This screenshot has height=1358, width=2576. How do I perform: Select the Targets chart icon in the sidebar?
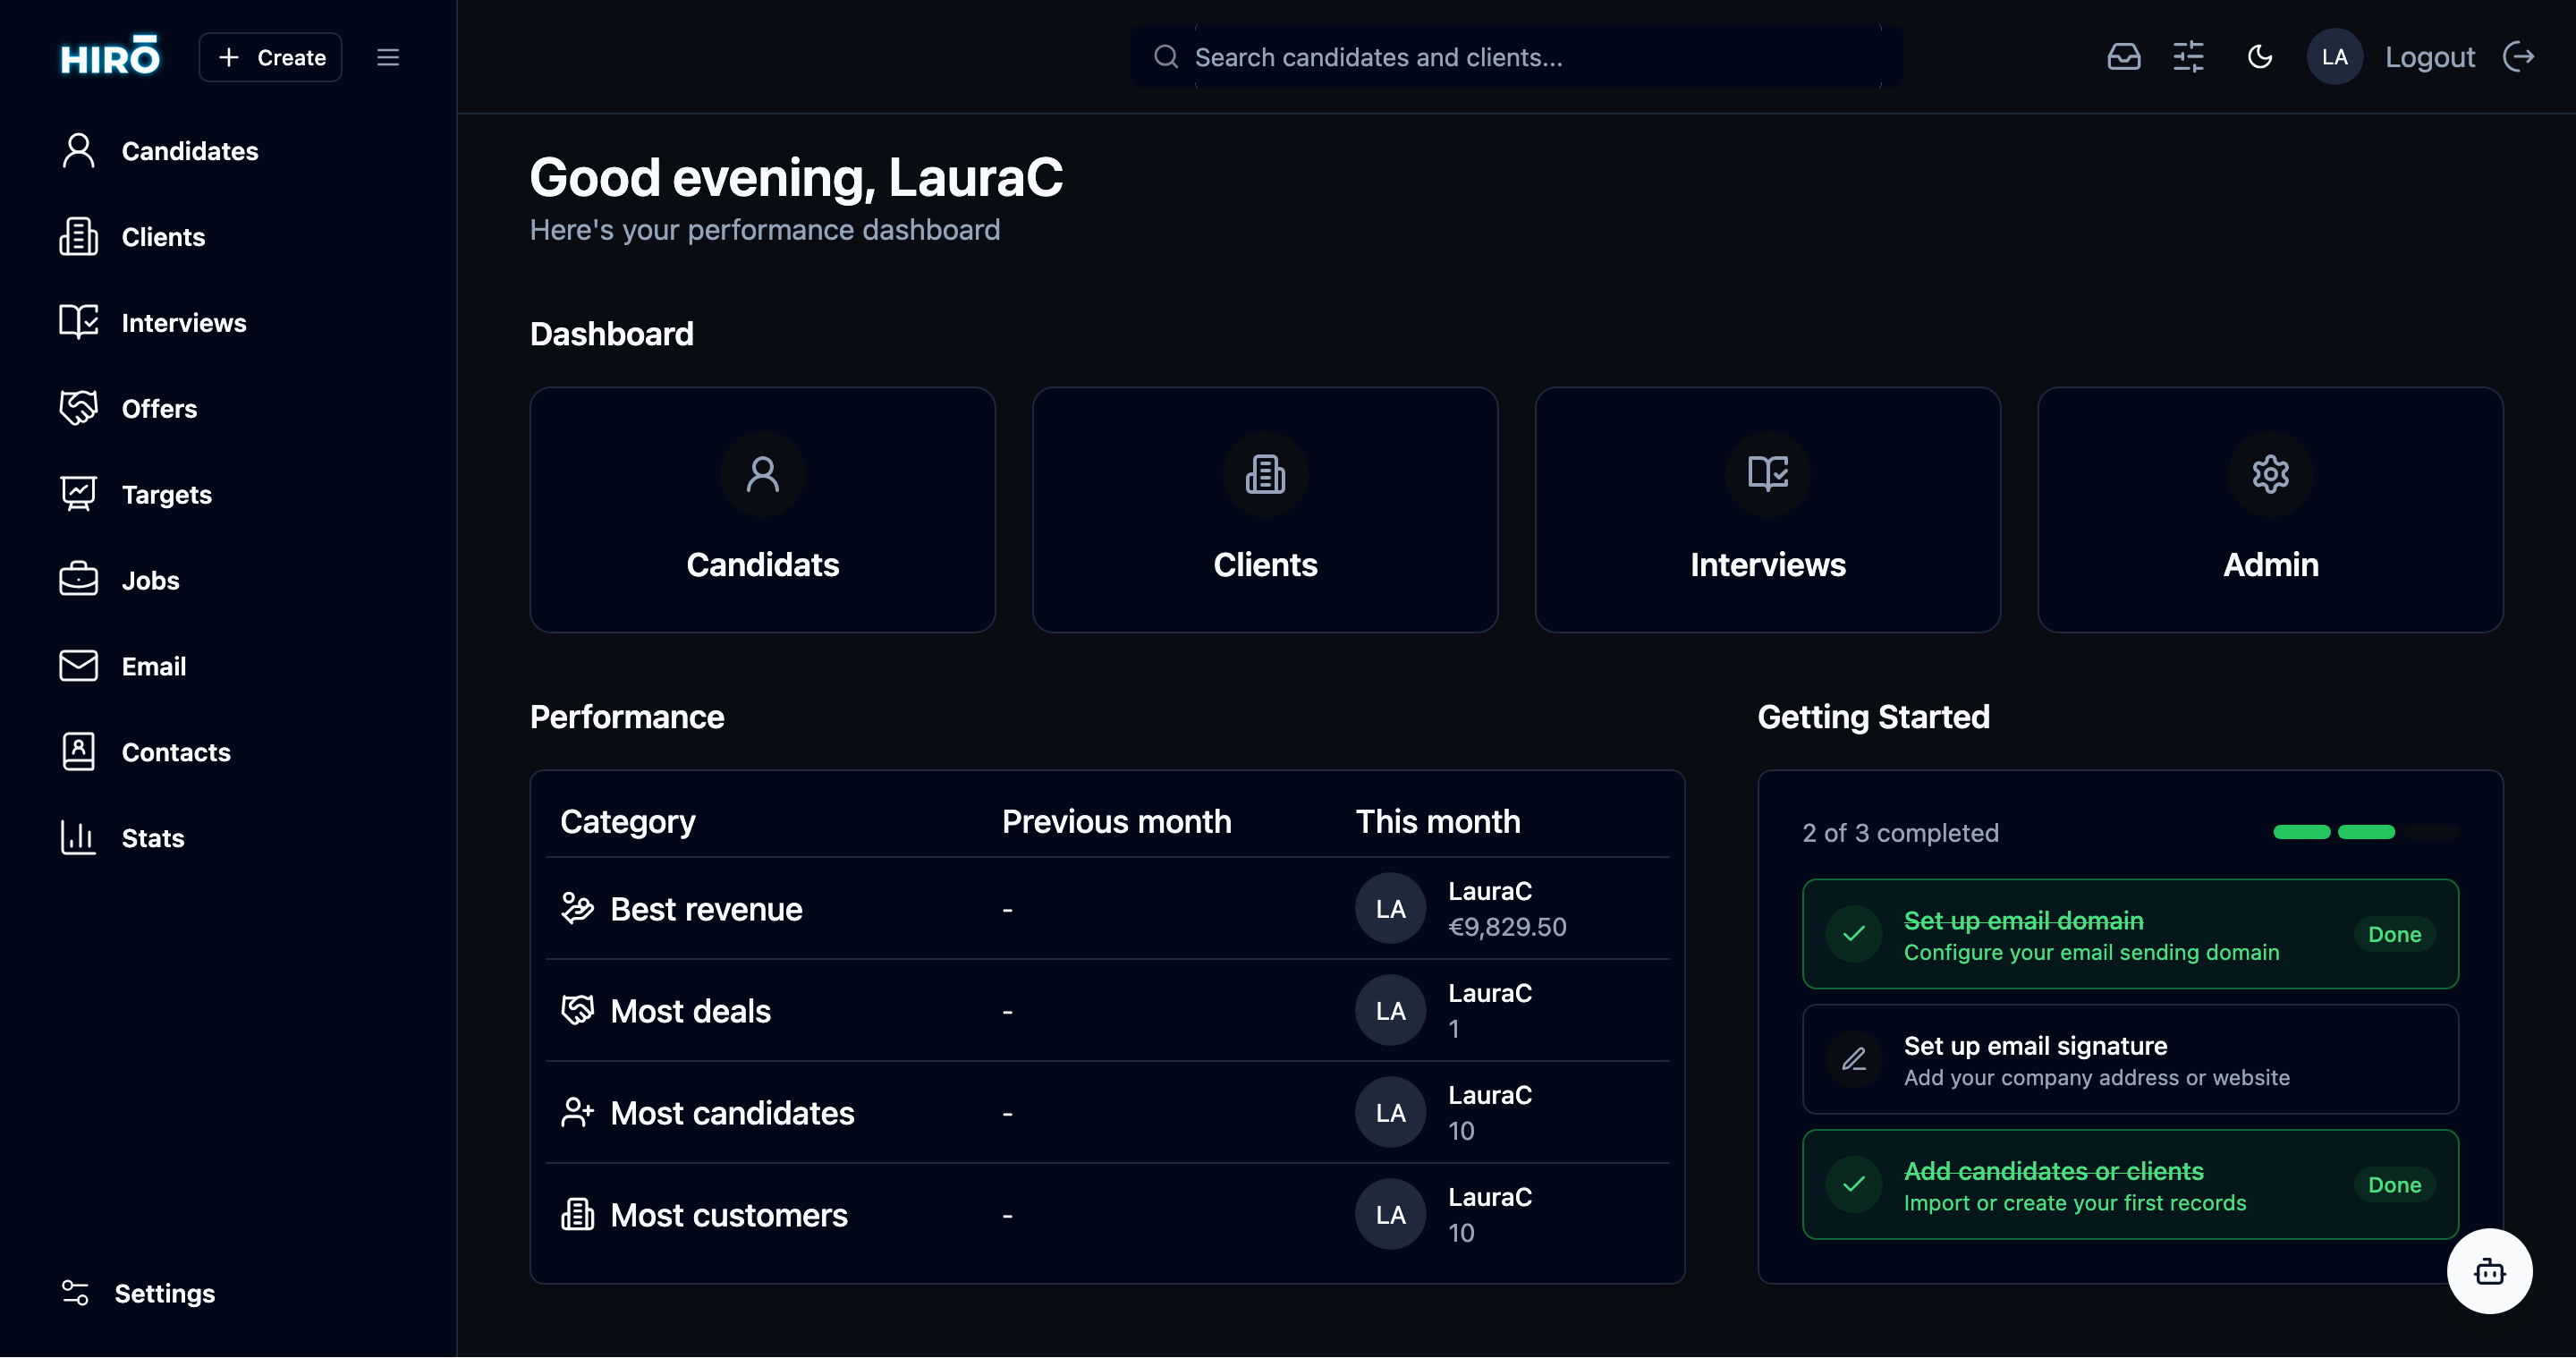coord(79,493)
